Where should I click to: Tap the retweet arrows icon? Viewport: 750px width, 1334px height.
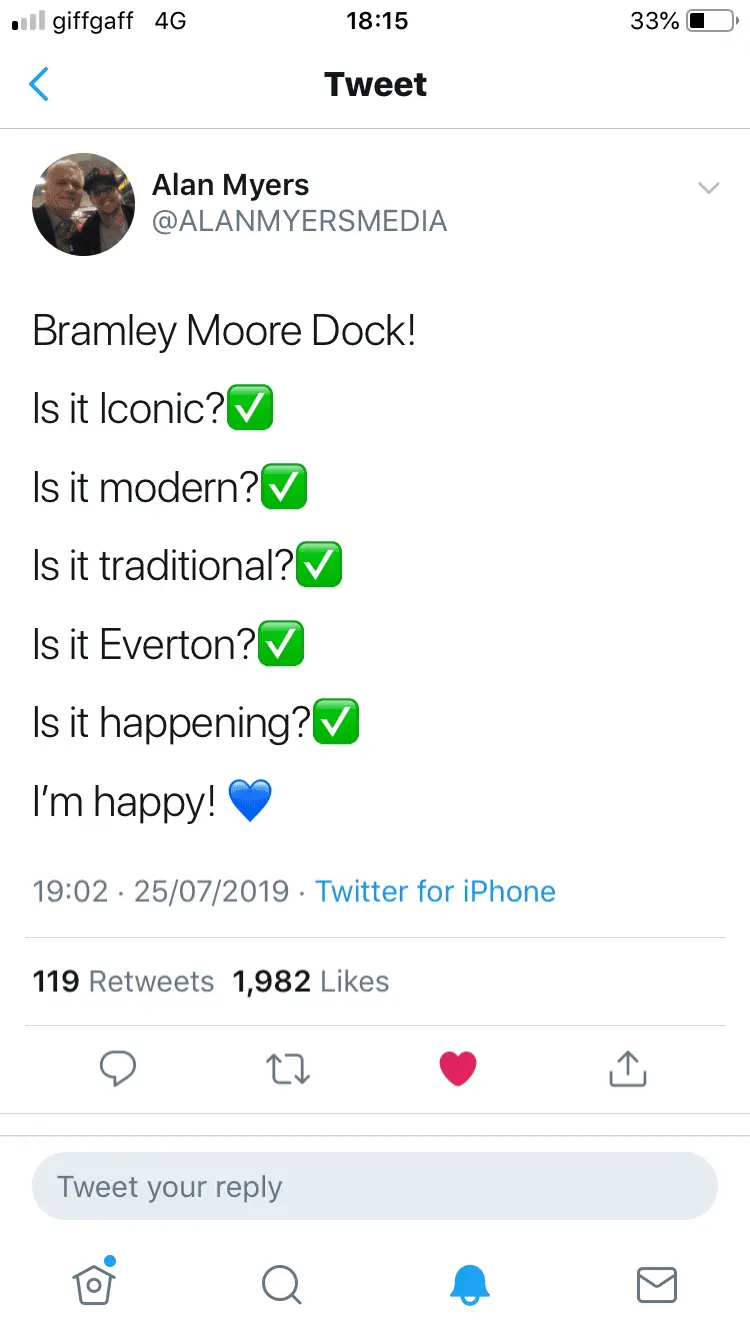coord(290,1069)
